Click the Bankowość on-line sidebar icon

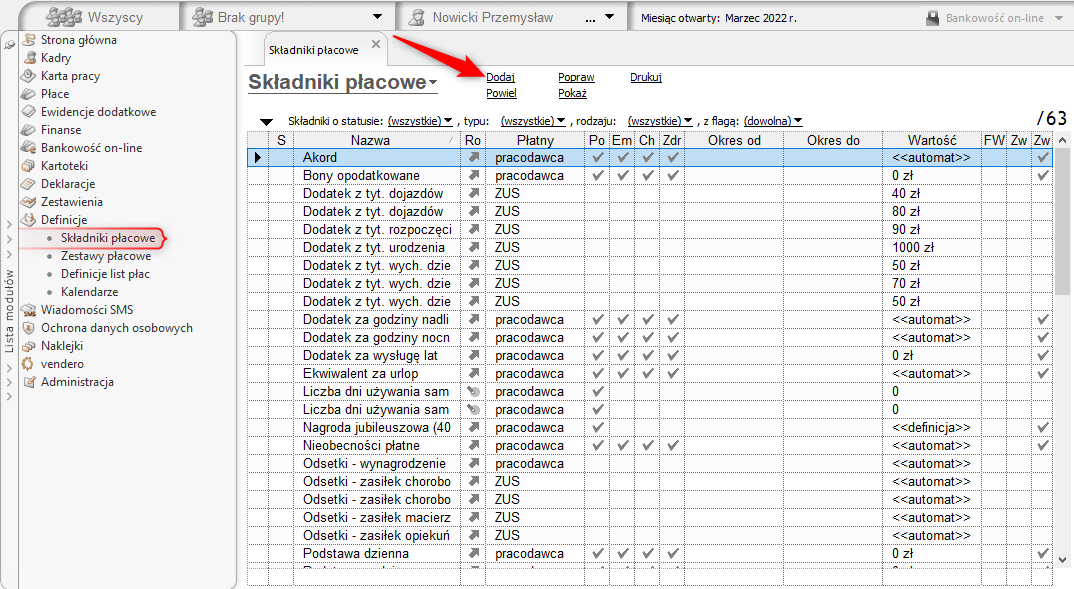[x=29, y=147]
